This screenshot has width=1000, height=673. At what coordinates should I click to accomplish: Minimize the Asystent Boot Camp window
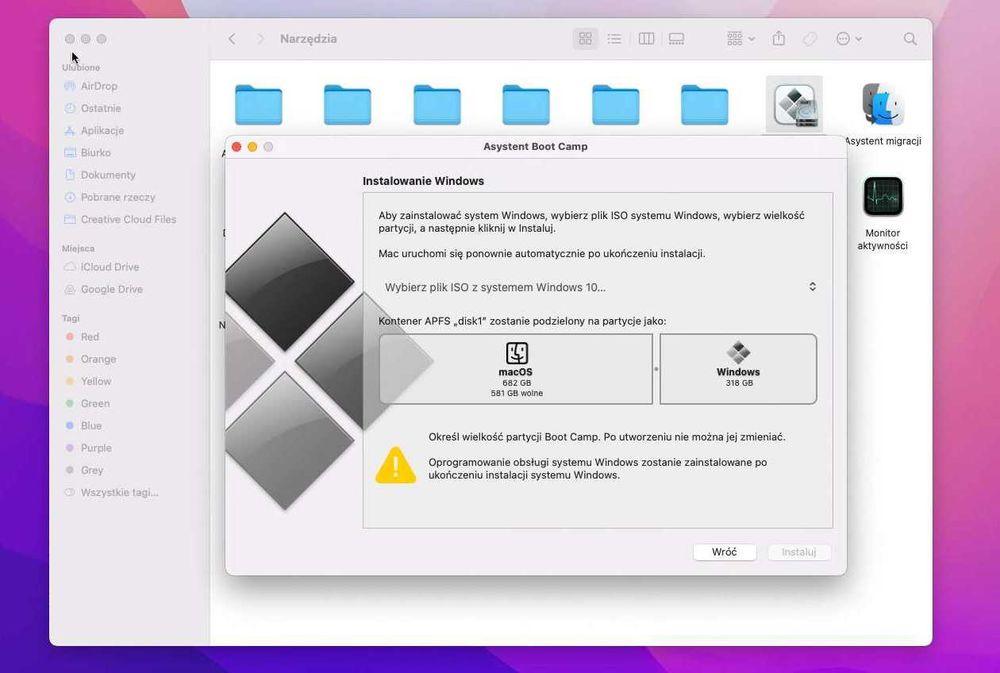click(x=253, y=147)
